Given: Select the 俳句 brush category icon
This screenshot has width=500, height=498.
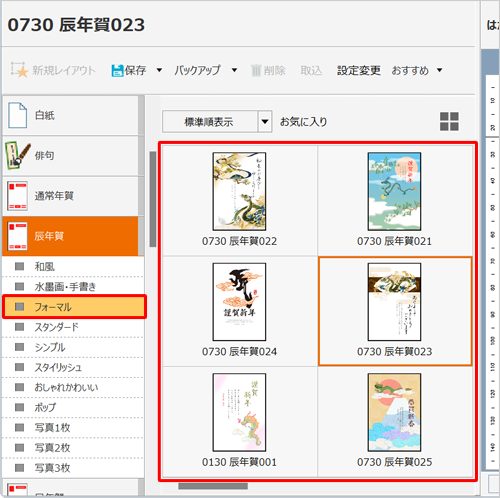Looking at the screenshot, I should [x=17, y=156].
